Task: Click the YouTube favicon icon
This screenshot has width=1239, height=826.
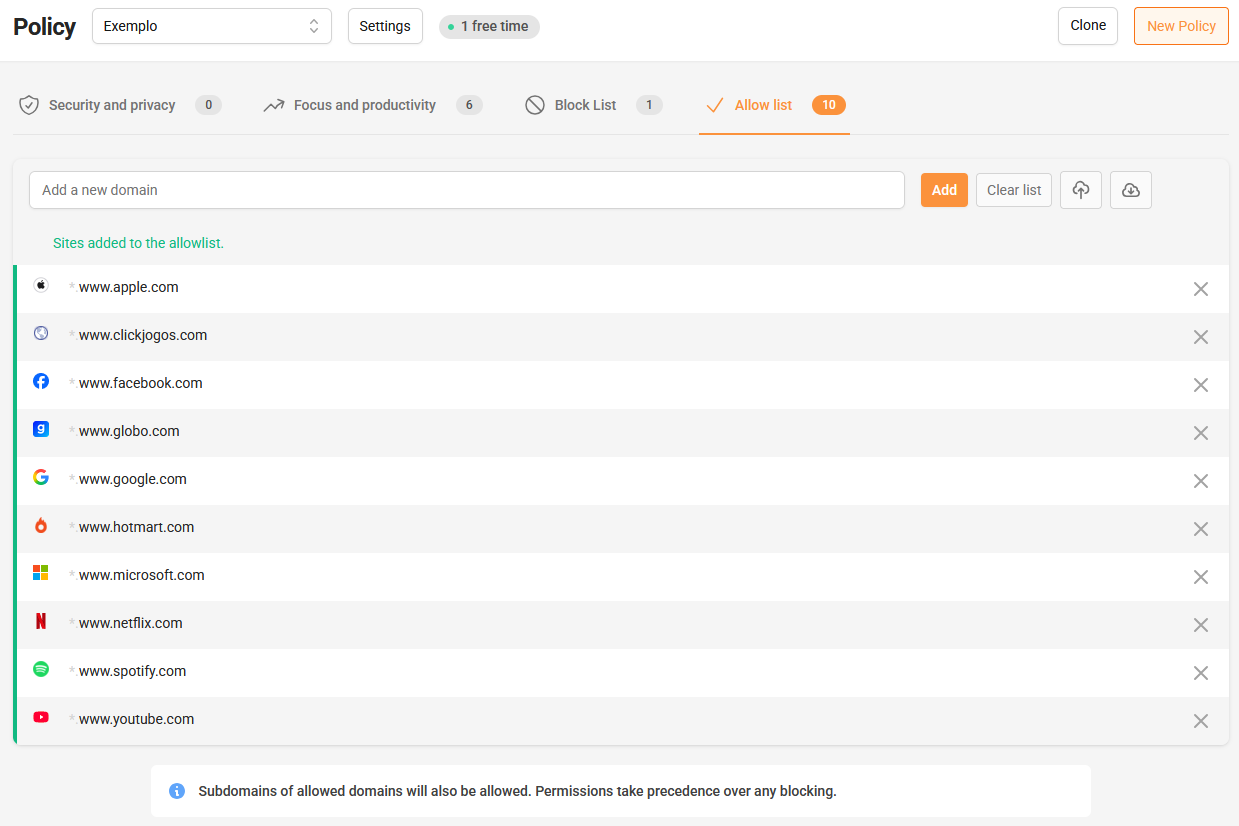Action: tap(41, 718)
